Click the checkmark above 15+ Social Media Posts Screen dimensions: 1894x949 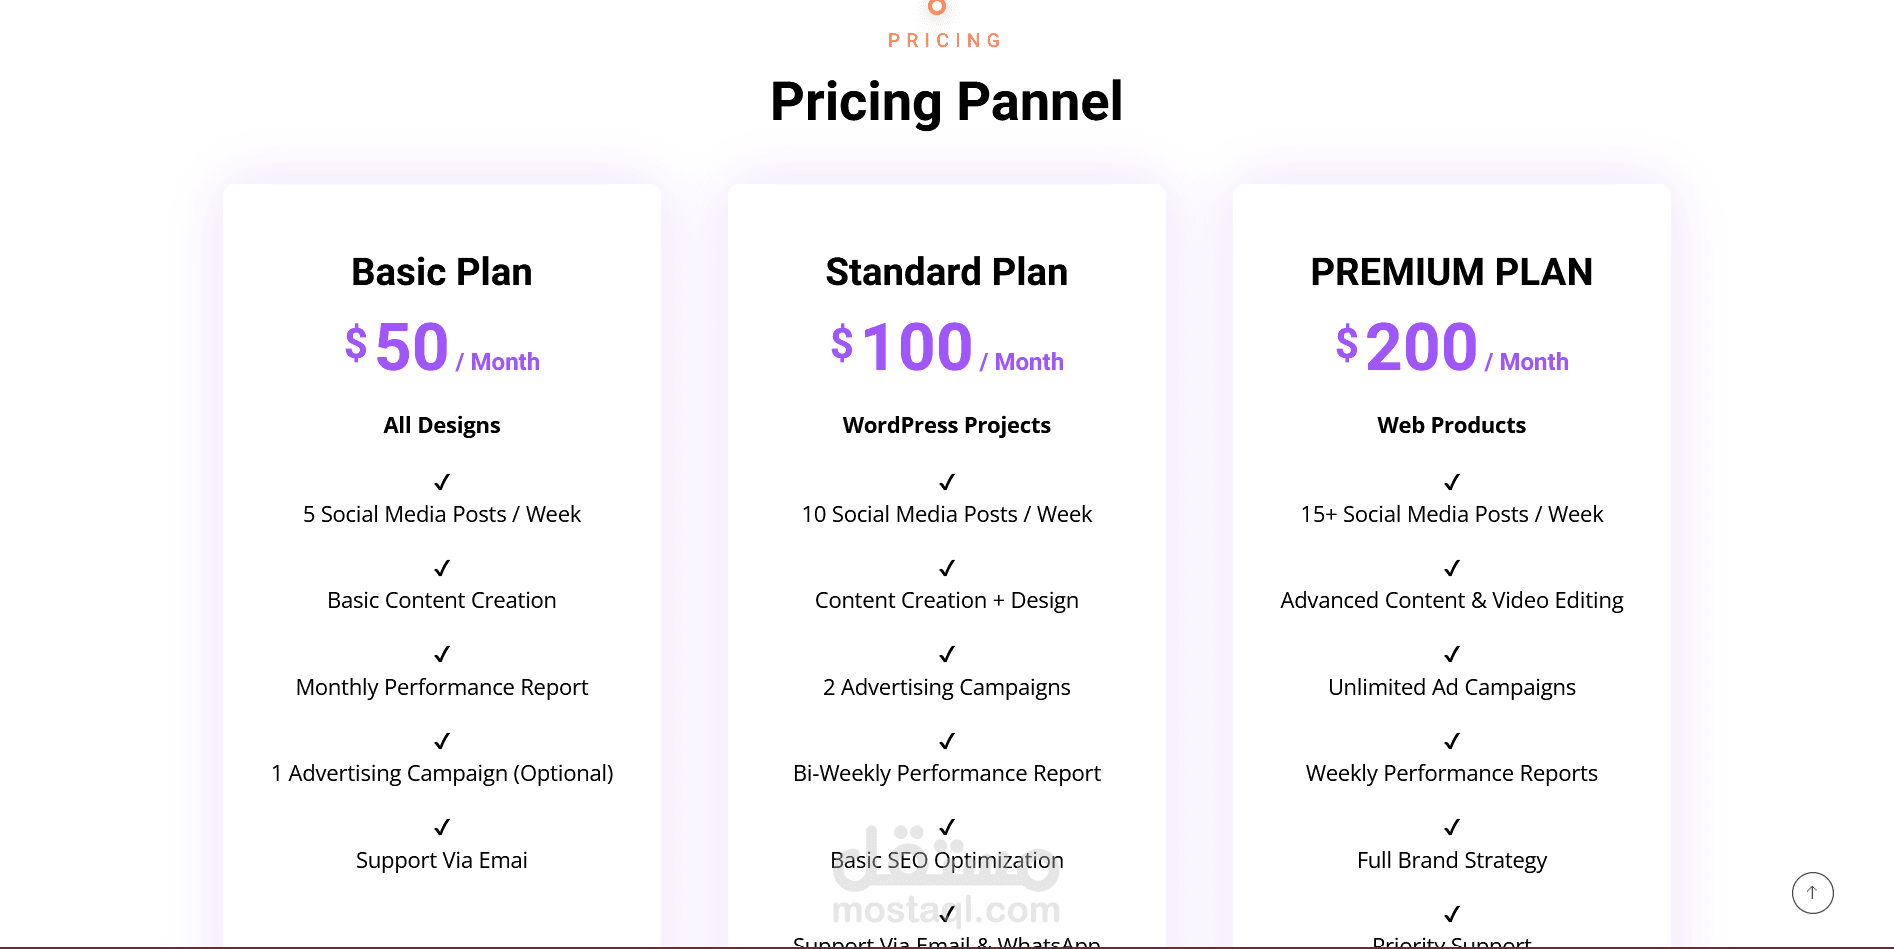click(1452, 482)
